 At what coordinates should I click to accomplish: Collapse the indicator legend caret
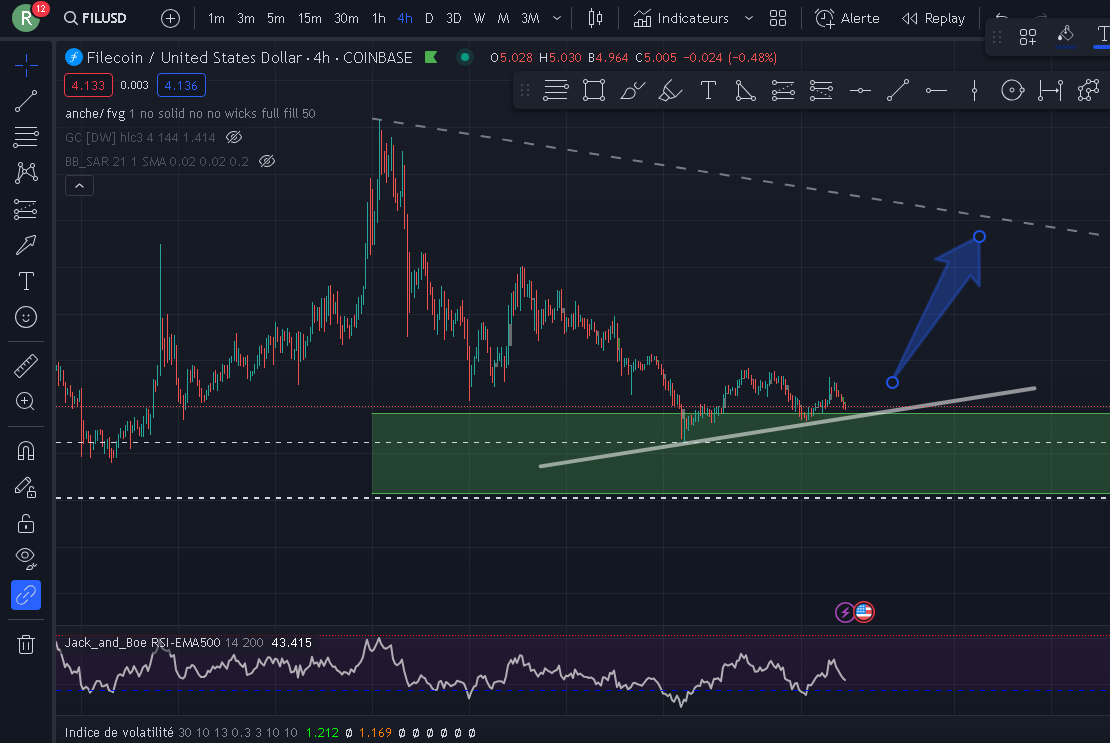(x=79, y=185)
